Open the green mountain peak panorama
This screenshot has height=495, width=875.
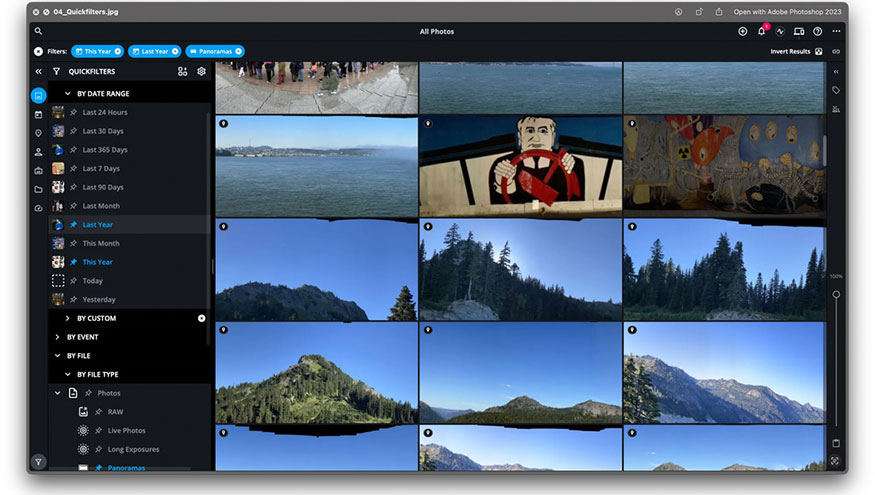click(316, 373)
